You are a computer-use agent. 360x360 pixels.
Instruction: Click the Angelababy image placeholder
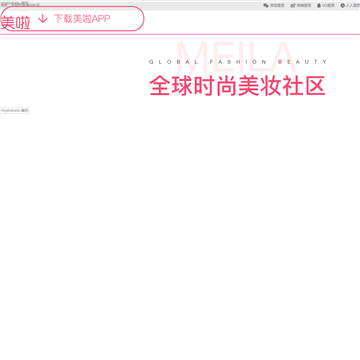point(15,110)
